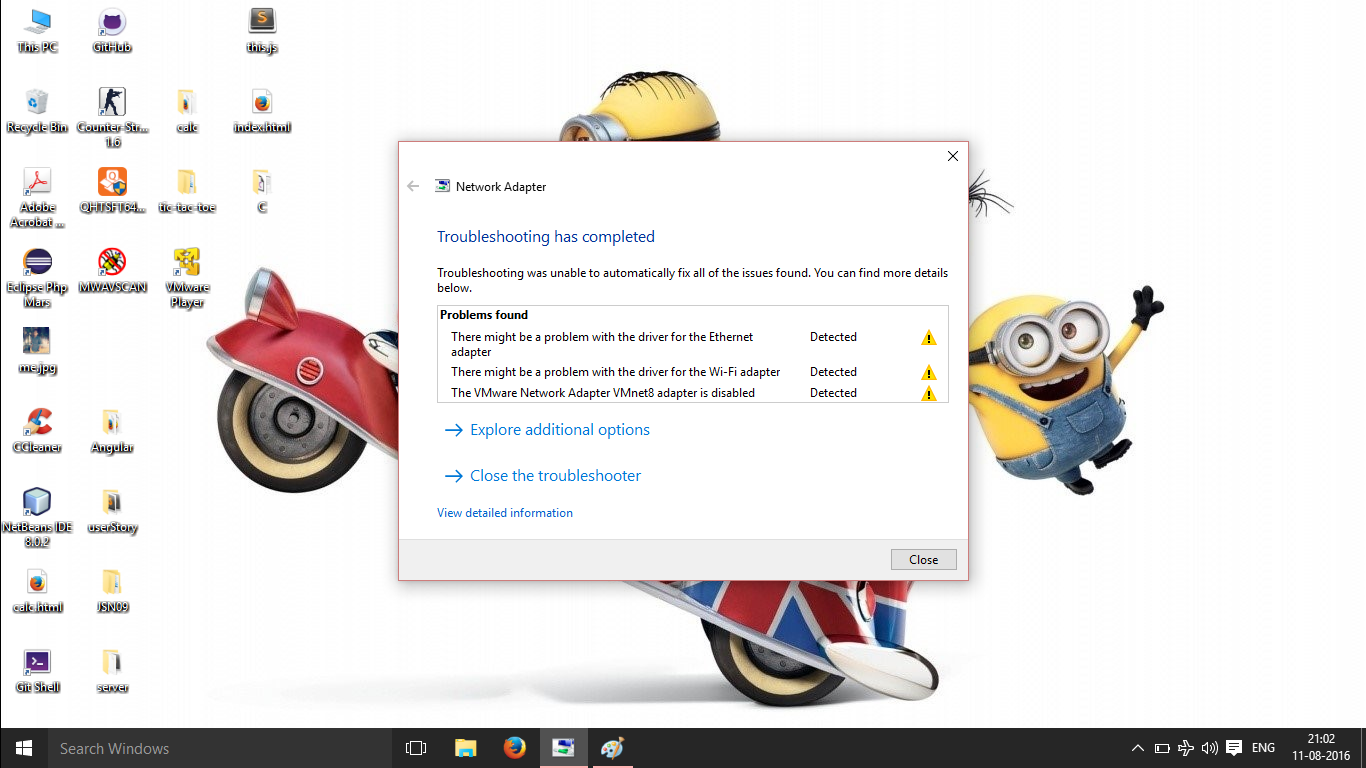1366x768 pixels.
Task: Click the back arrow in Network Adapter dialog
Action: click(x=413, y=186)
